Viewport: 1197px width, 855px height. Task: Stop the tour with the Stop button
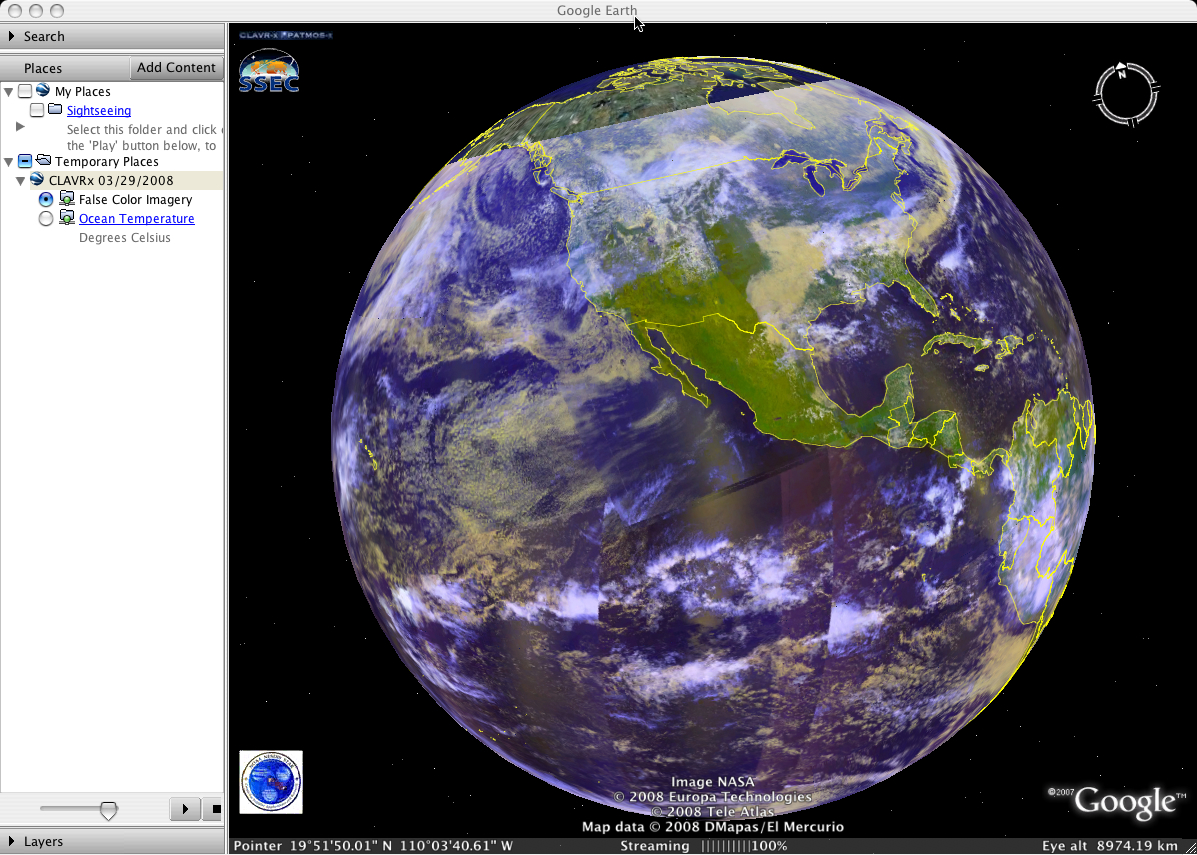coord(213,808)
